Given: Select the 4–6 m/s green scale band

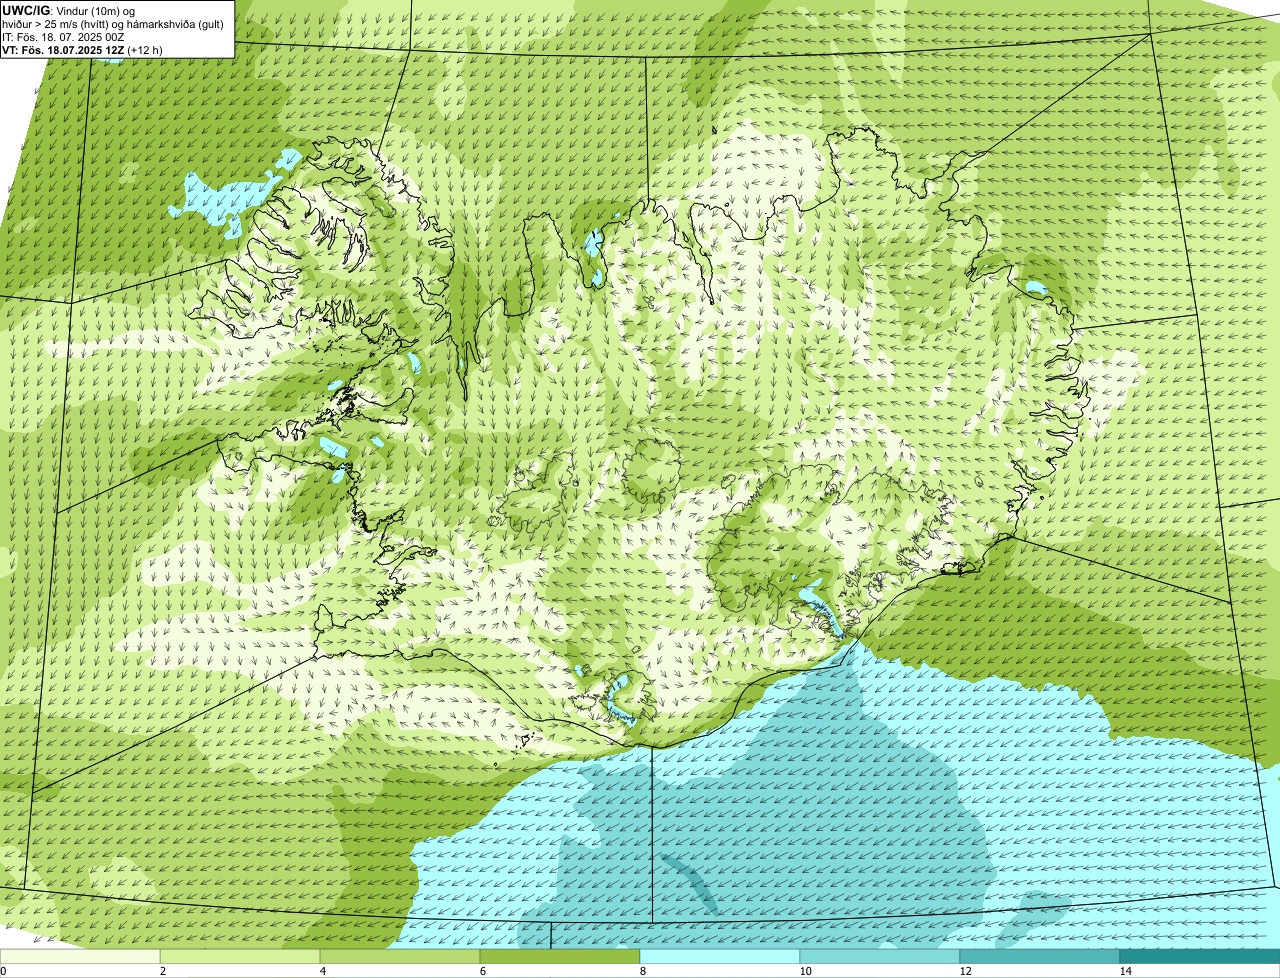Looking at the screenshot, I should (400, 956).
